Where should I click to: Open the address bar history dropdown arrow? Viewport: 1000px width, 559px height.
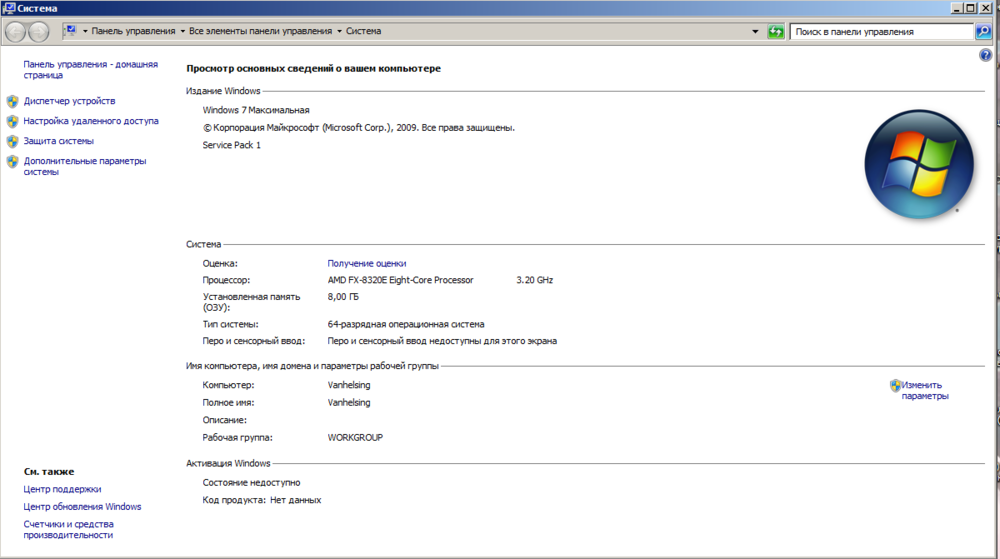point(756,32)
